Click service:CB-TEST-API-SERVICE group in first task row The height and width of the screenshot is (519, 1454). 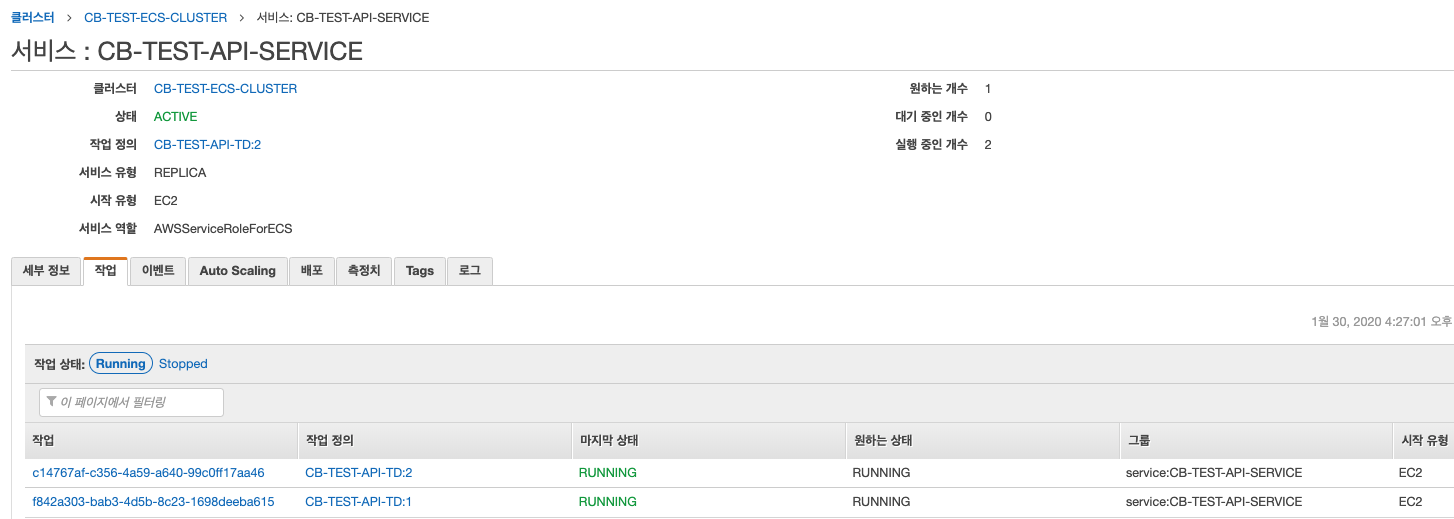pos(1214,473)
